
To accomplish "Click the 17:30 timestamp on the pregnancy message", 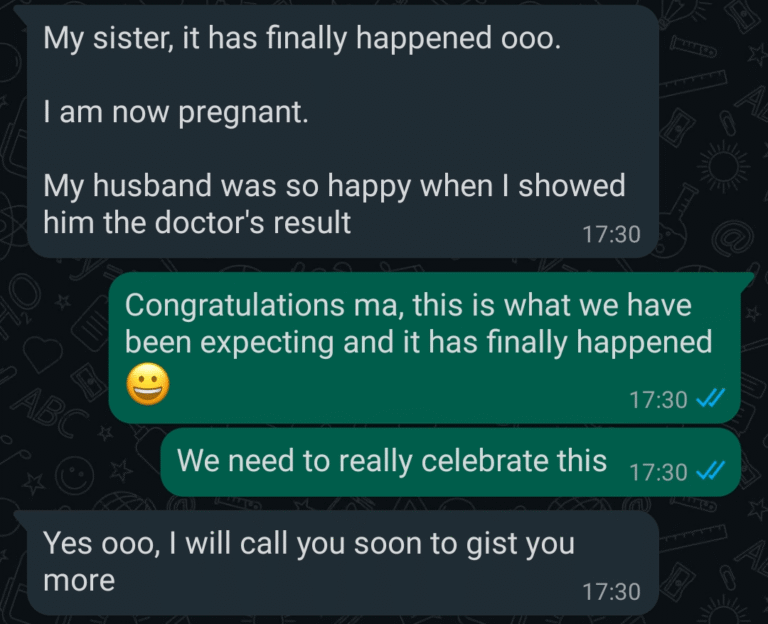I will (x=610, y=234).
